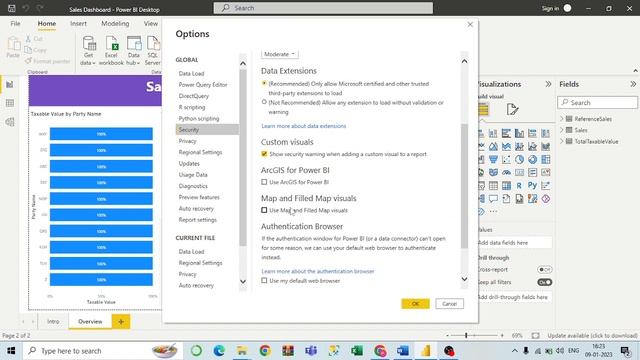Choose the Filled map visual icon

(x=493, y=172)
